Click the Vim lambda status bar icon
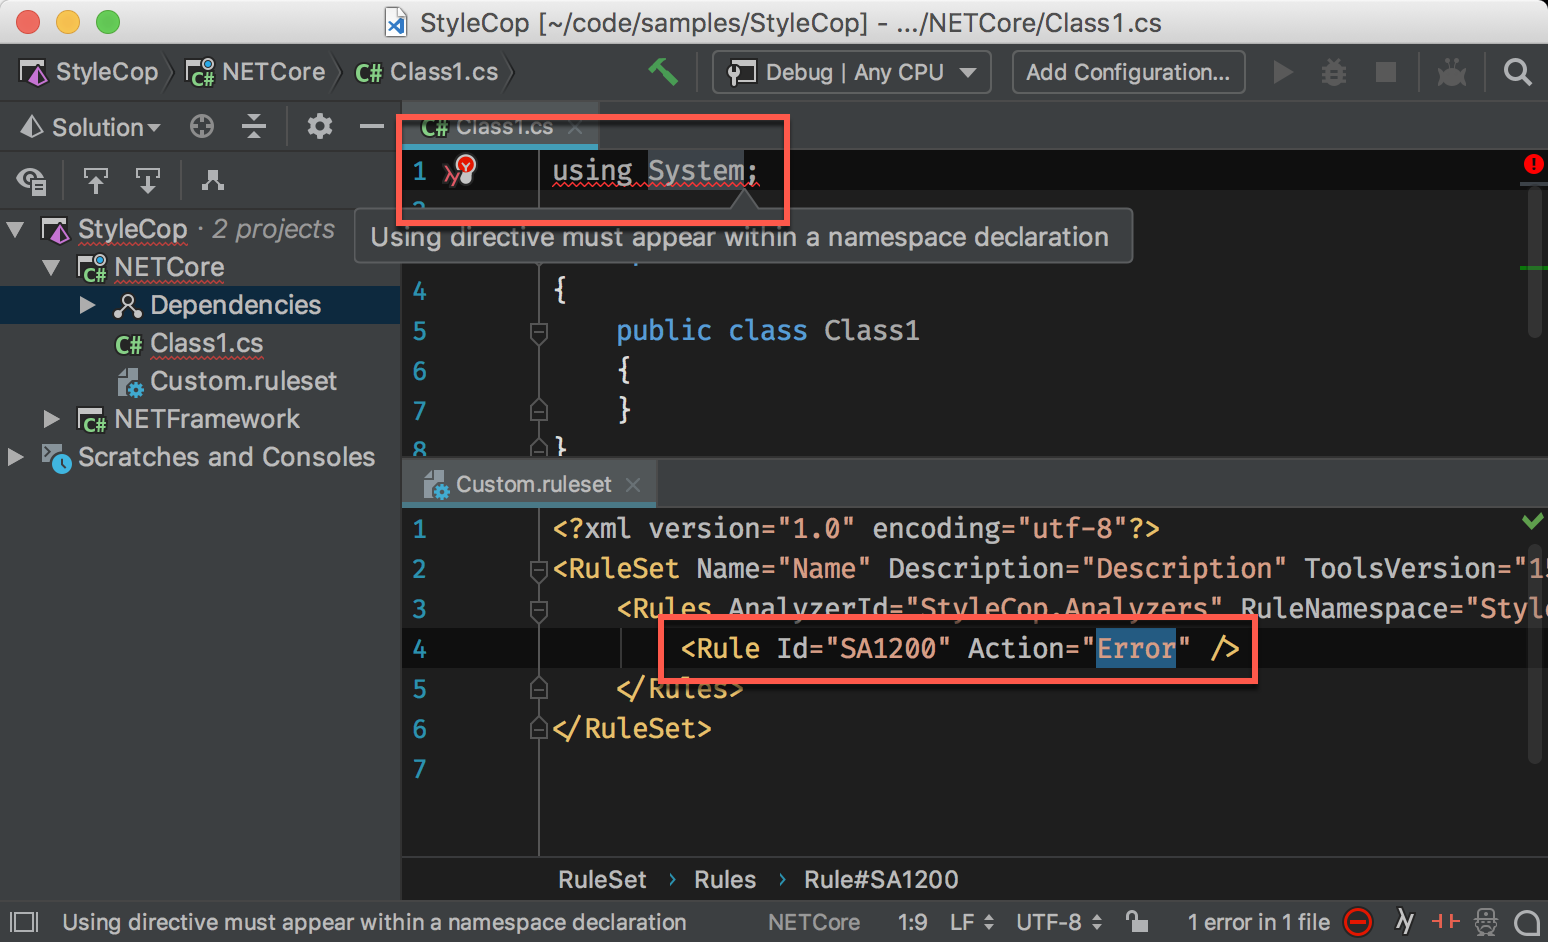Image resolution: width=1548 pixels, height=942 pixels. pos(1405,921)
